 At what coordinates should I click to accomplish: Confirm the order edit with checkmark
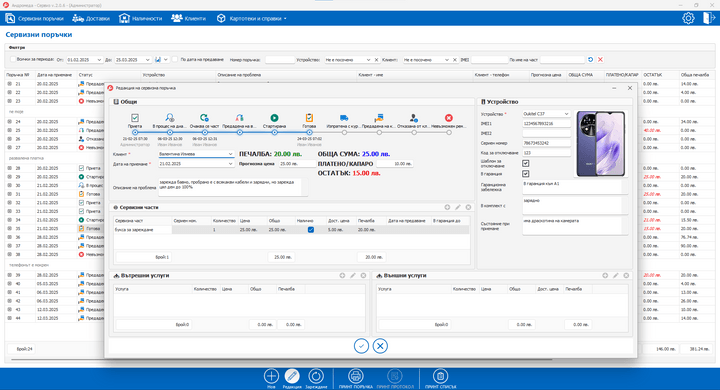click(361, 346)
